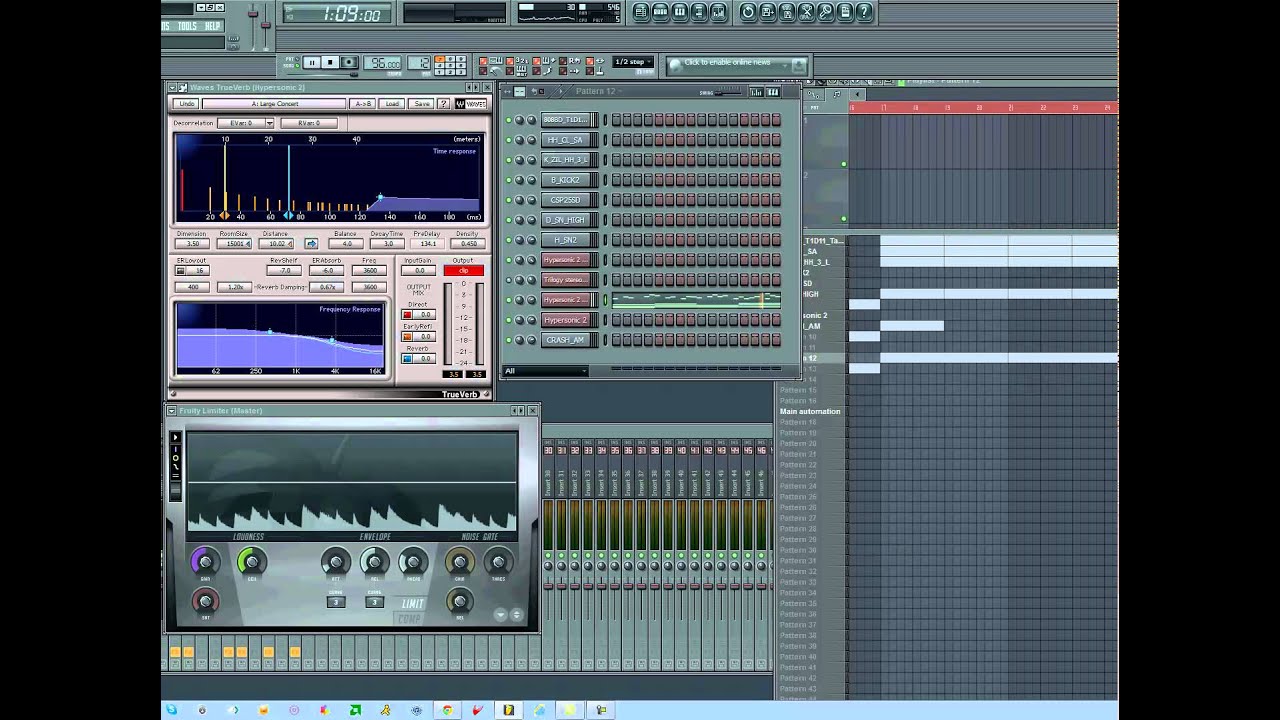Click the wrench settings toolbar icon

[826, 12]
